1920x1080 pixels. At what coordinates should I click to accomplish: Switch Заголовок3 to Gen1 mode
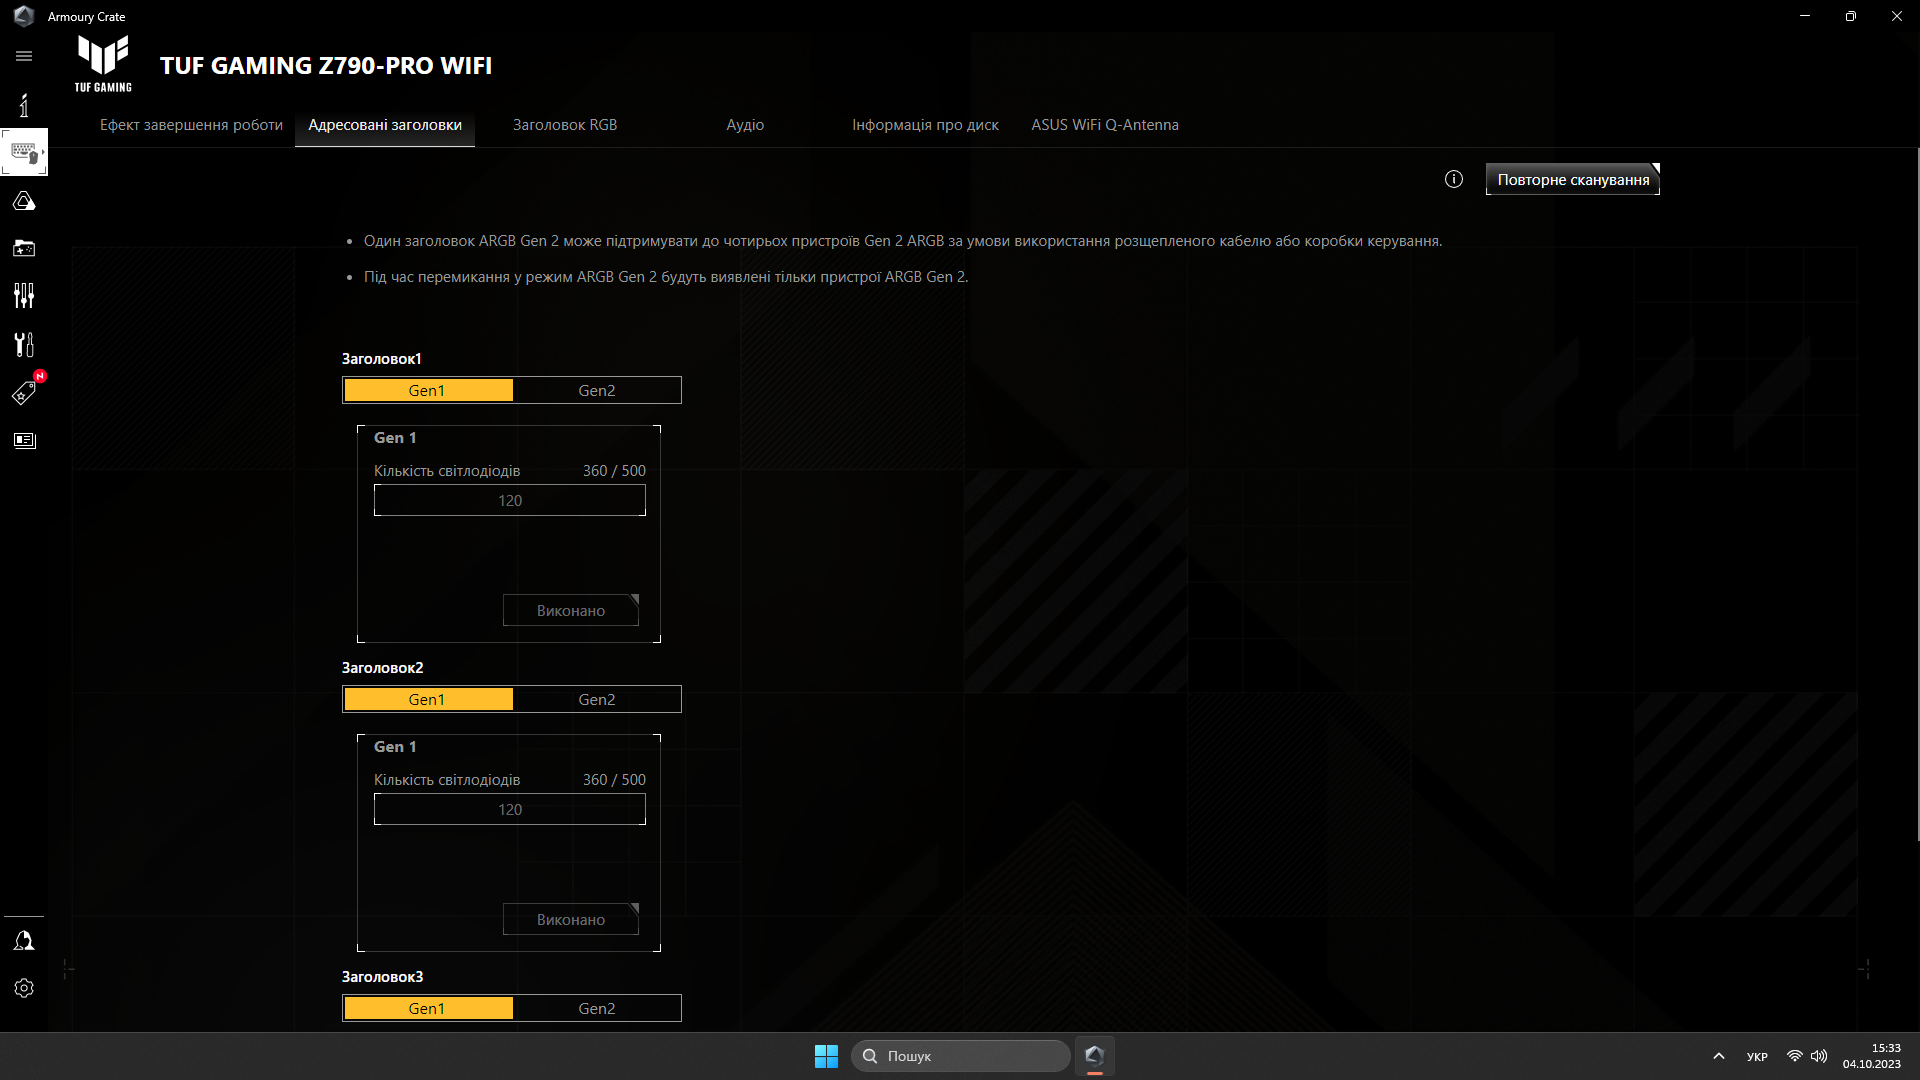pos(427,1008)
